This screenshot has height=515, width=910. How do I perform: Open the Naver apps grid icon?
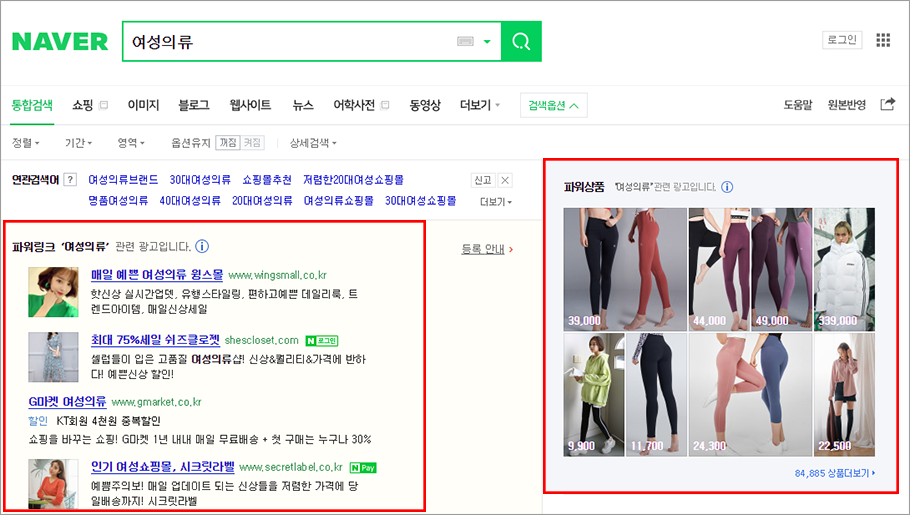(883, 40)
